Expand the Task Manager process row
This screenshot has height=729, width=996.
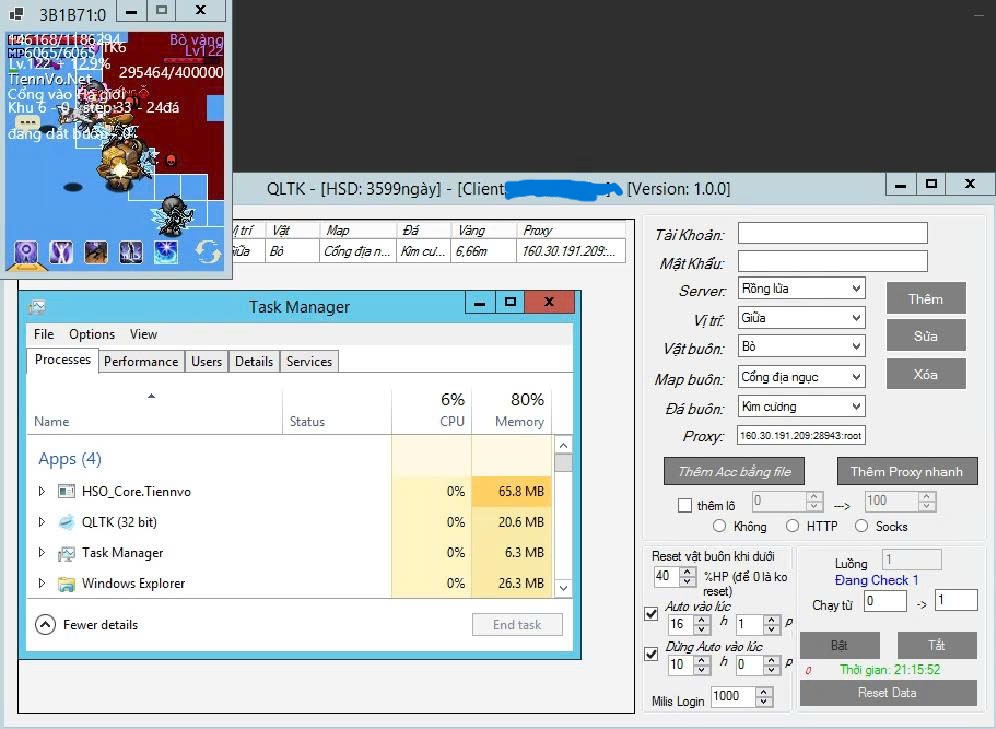pyautogui.click(x=42, y=552)
